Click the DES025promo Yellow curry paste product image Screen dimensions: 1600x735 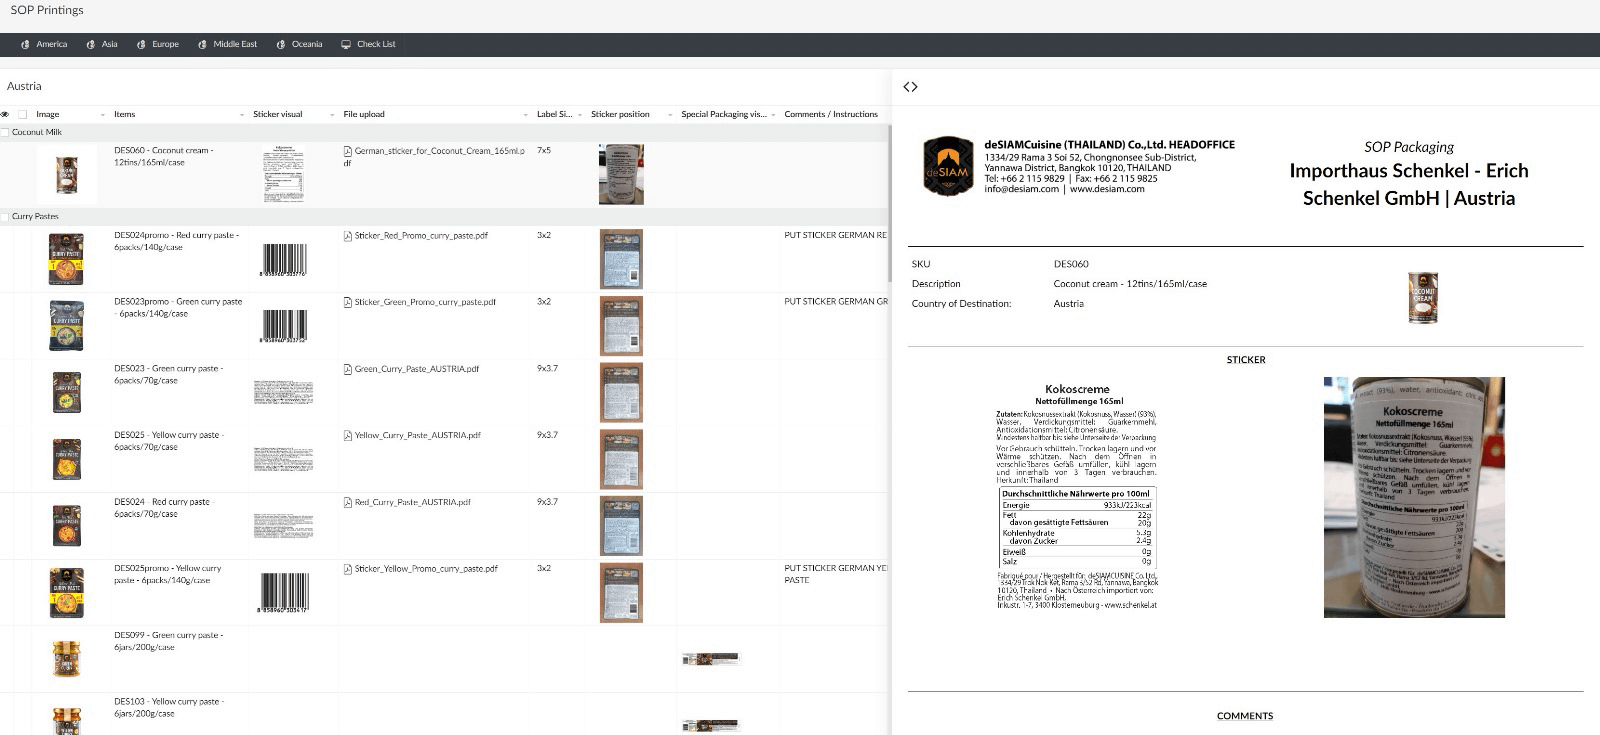click(x=66, y=592)
